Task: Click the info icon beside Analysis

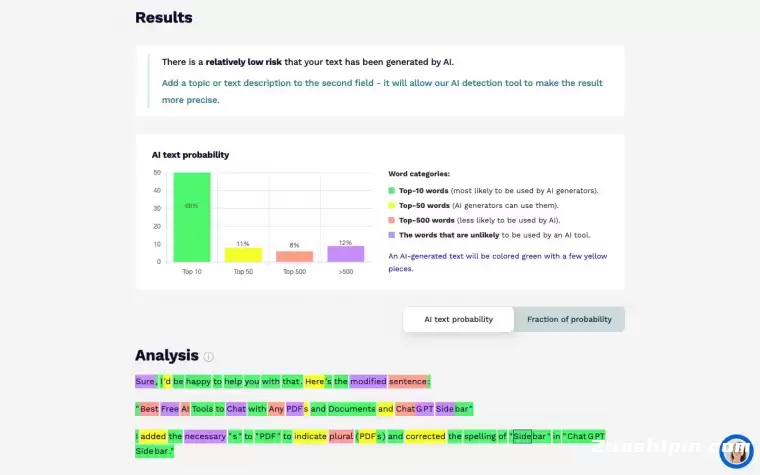Action: (209, 357)
